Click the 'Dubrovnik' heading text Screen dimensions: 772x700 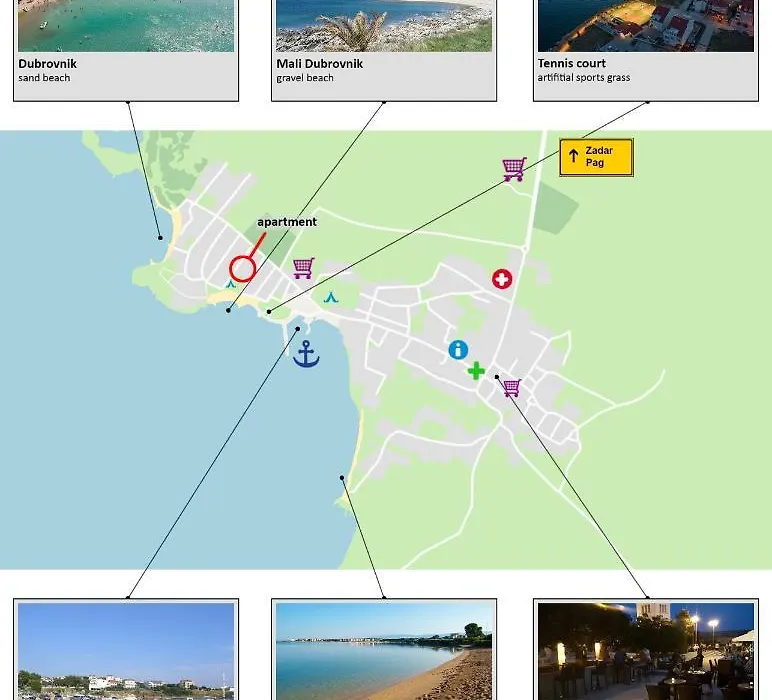pyautogui.click(x=47, y=64)
